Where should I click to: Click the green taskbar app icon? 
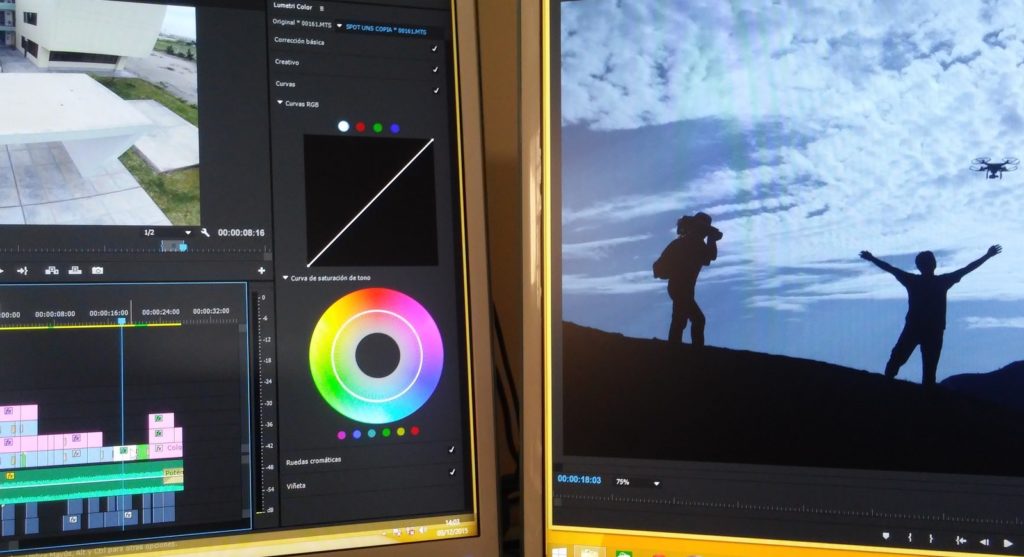pos(624,554)
